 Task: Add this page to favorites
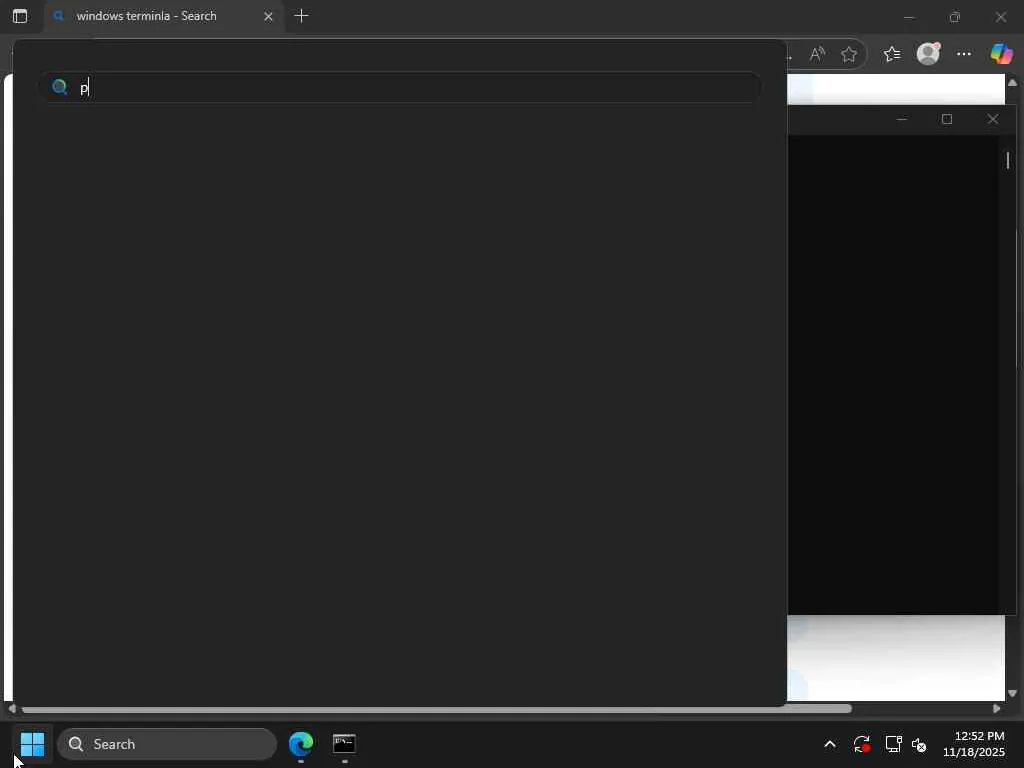click(849, 54)
